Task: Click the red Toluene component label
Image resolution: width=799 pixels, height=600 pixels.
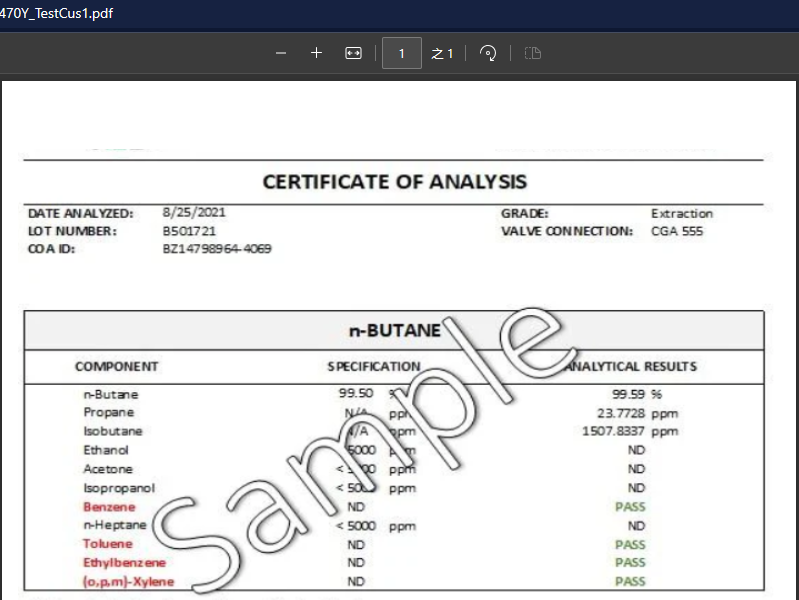Action: point(107,544)
